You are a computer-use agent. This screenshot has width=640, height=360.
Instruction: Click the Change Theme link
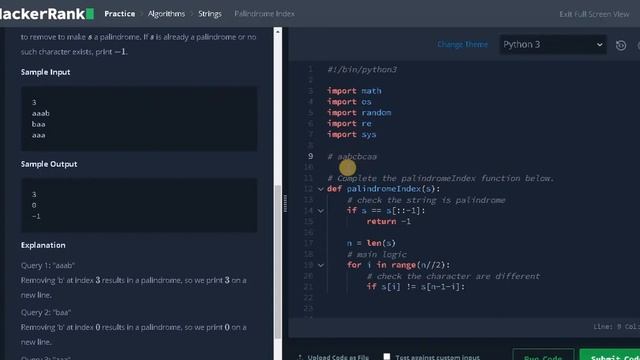coord(462,44)
